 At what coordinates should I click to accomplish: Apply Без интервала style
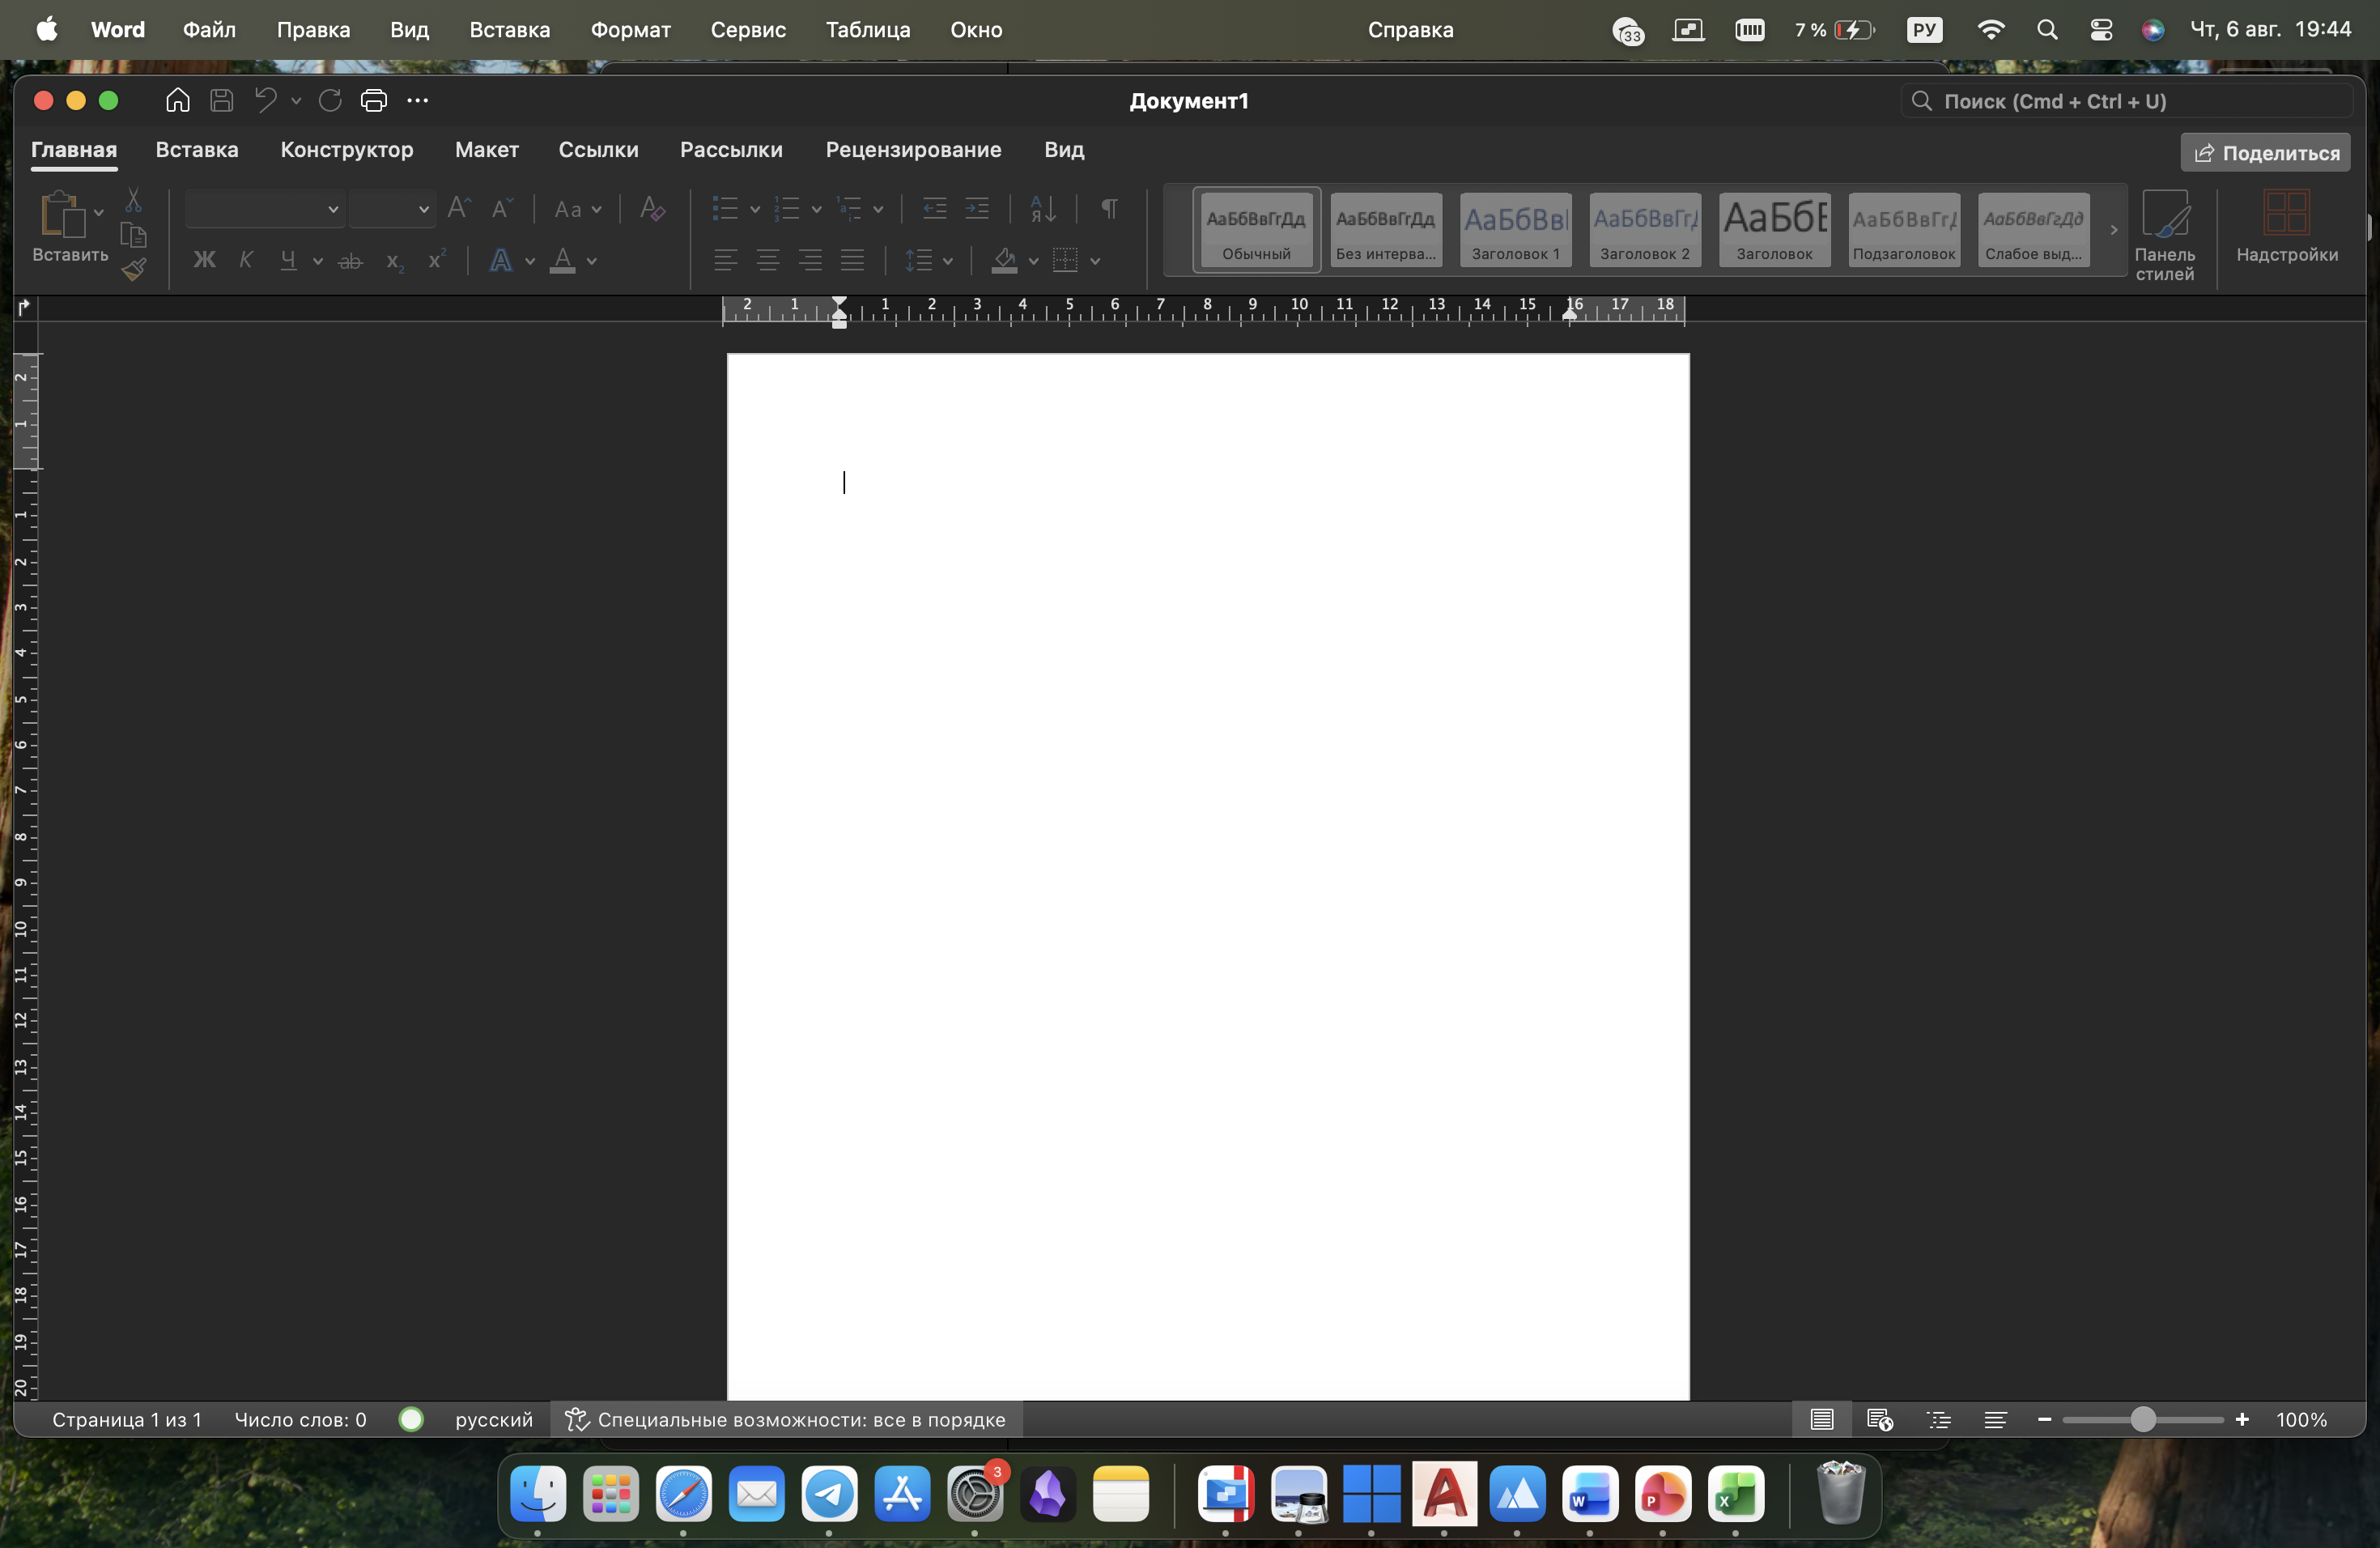click(x=1385, y=230)
